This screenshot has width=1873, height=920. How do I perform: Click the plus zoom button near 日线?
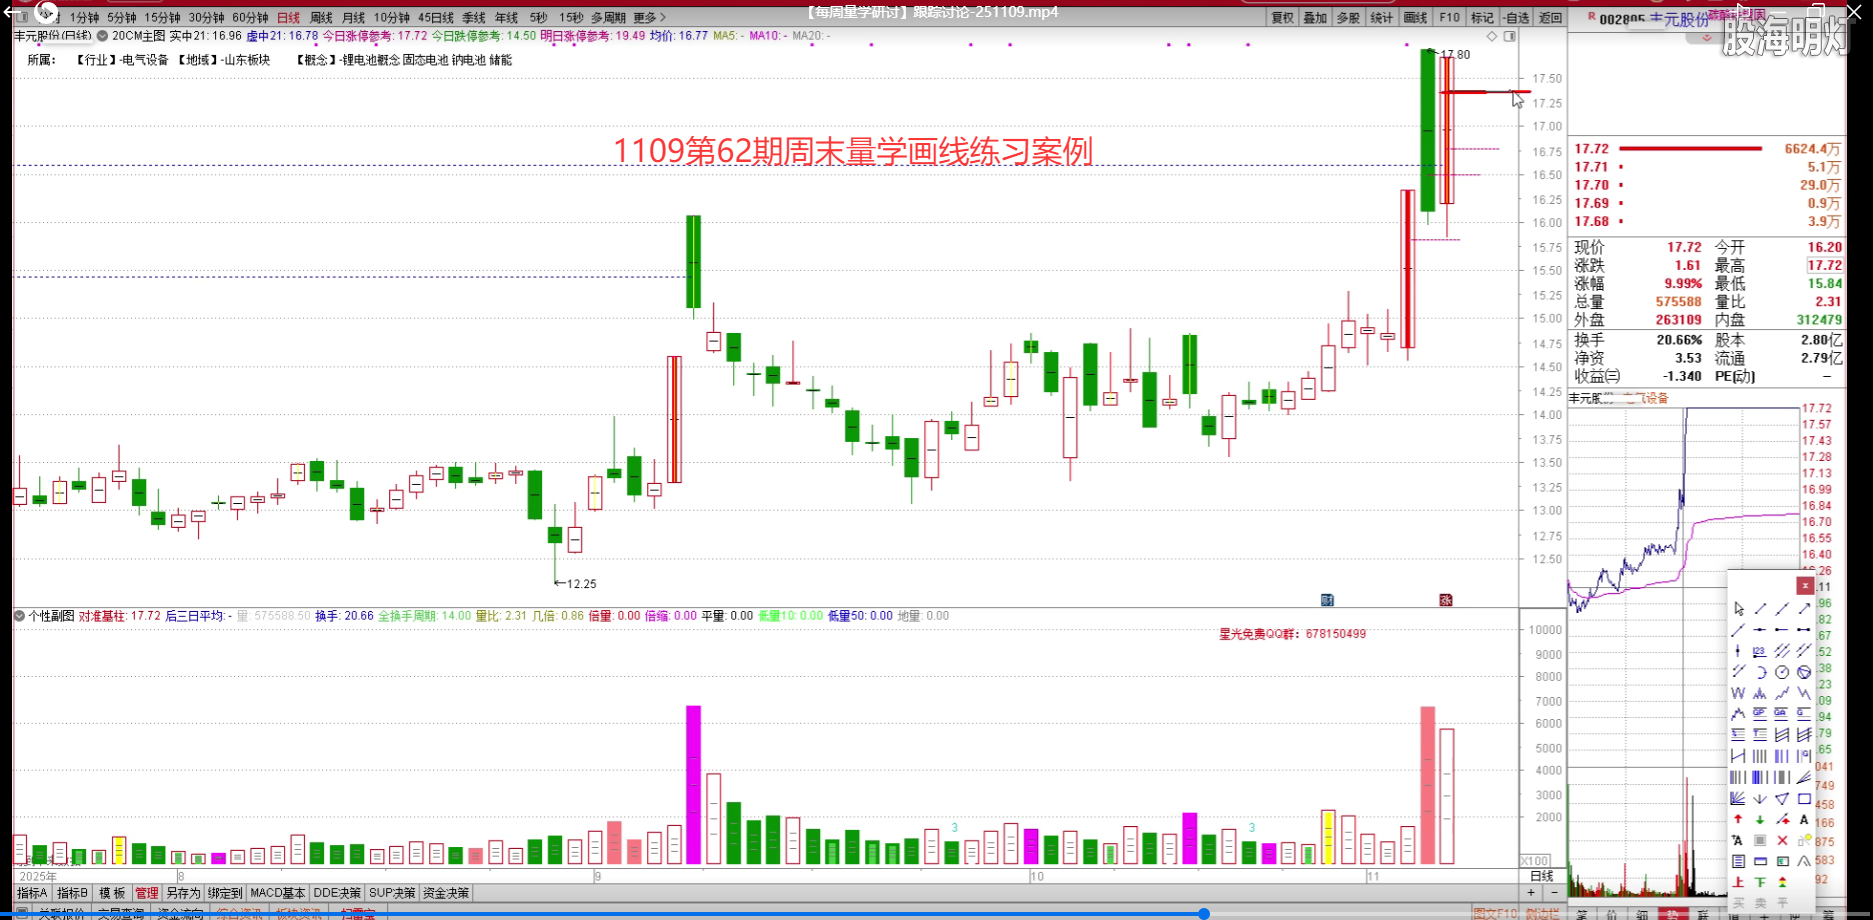tap(1530, 892)
